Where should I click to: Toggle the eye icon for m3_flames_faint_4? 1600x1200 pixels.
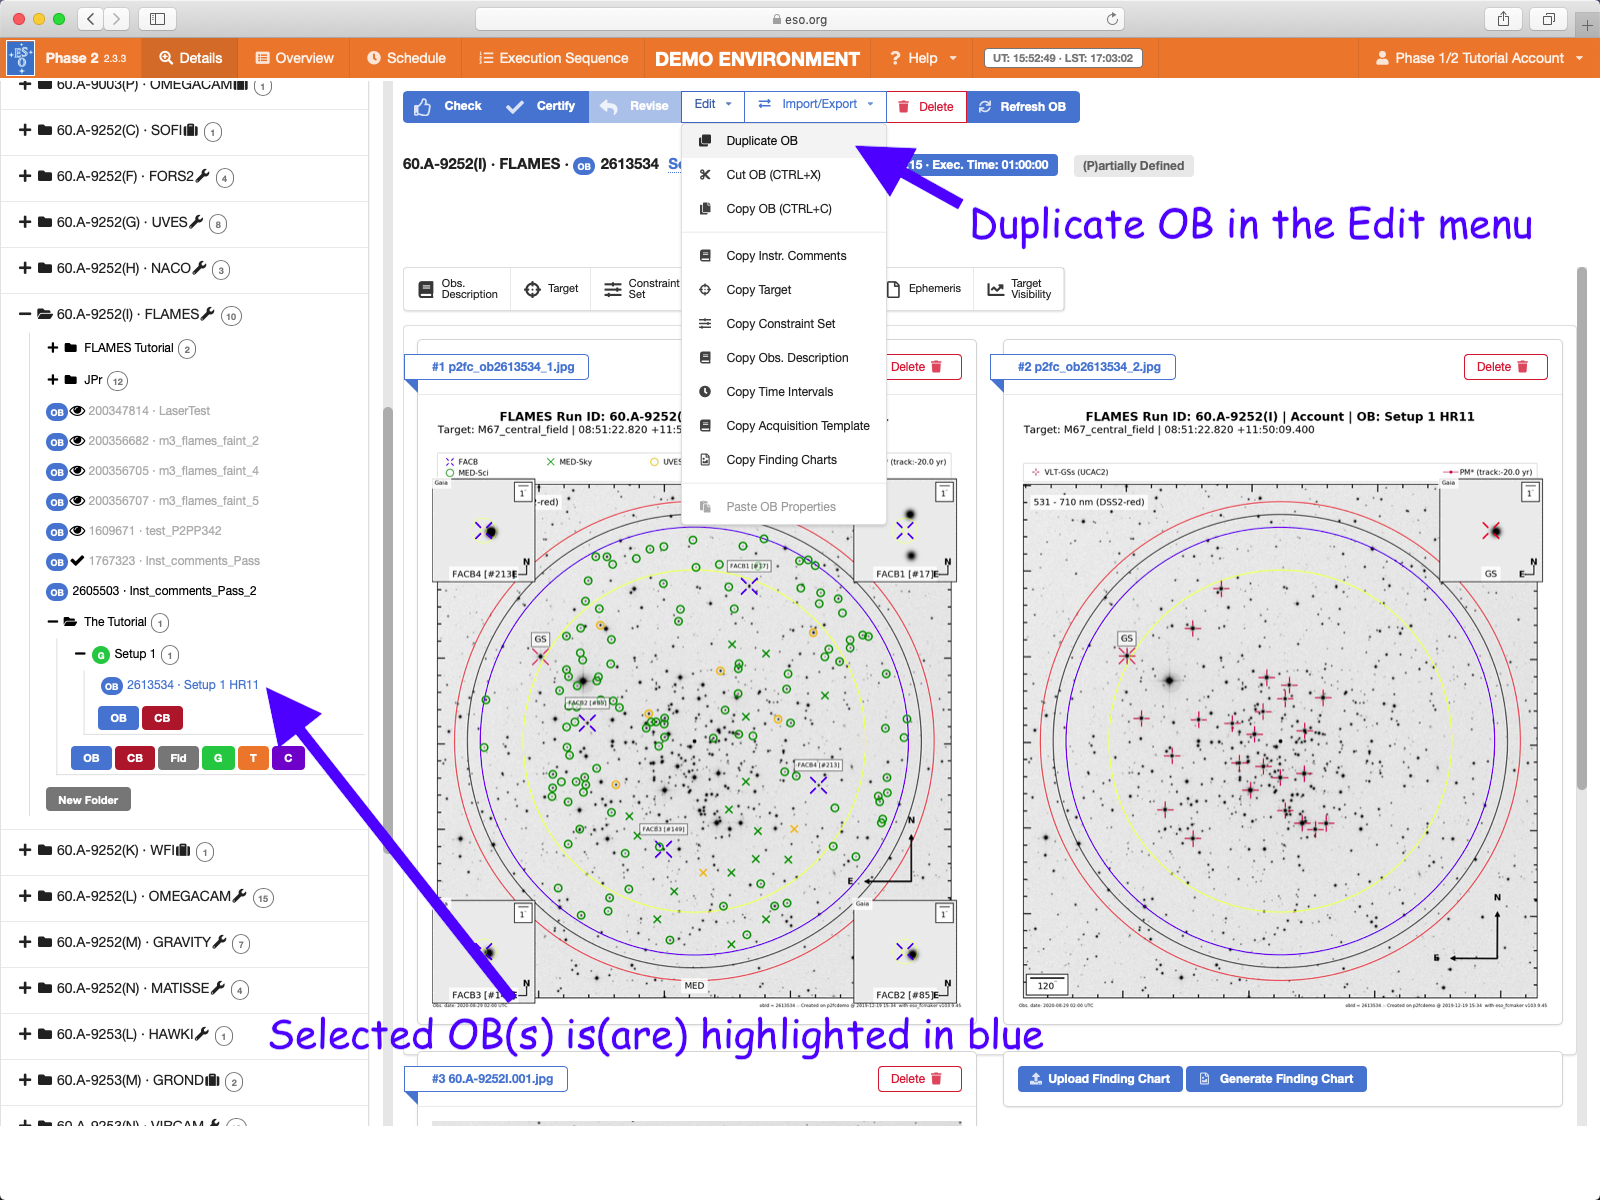pos(77,471)
